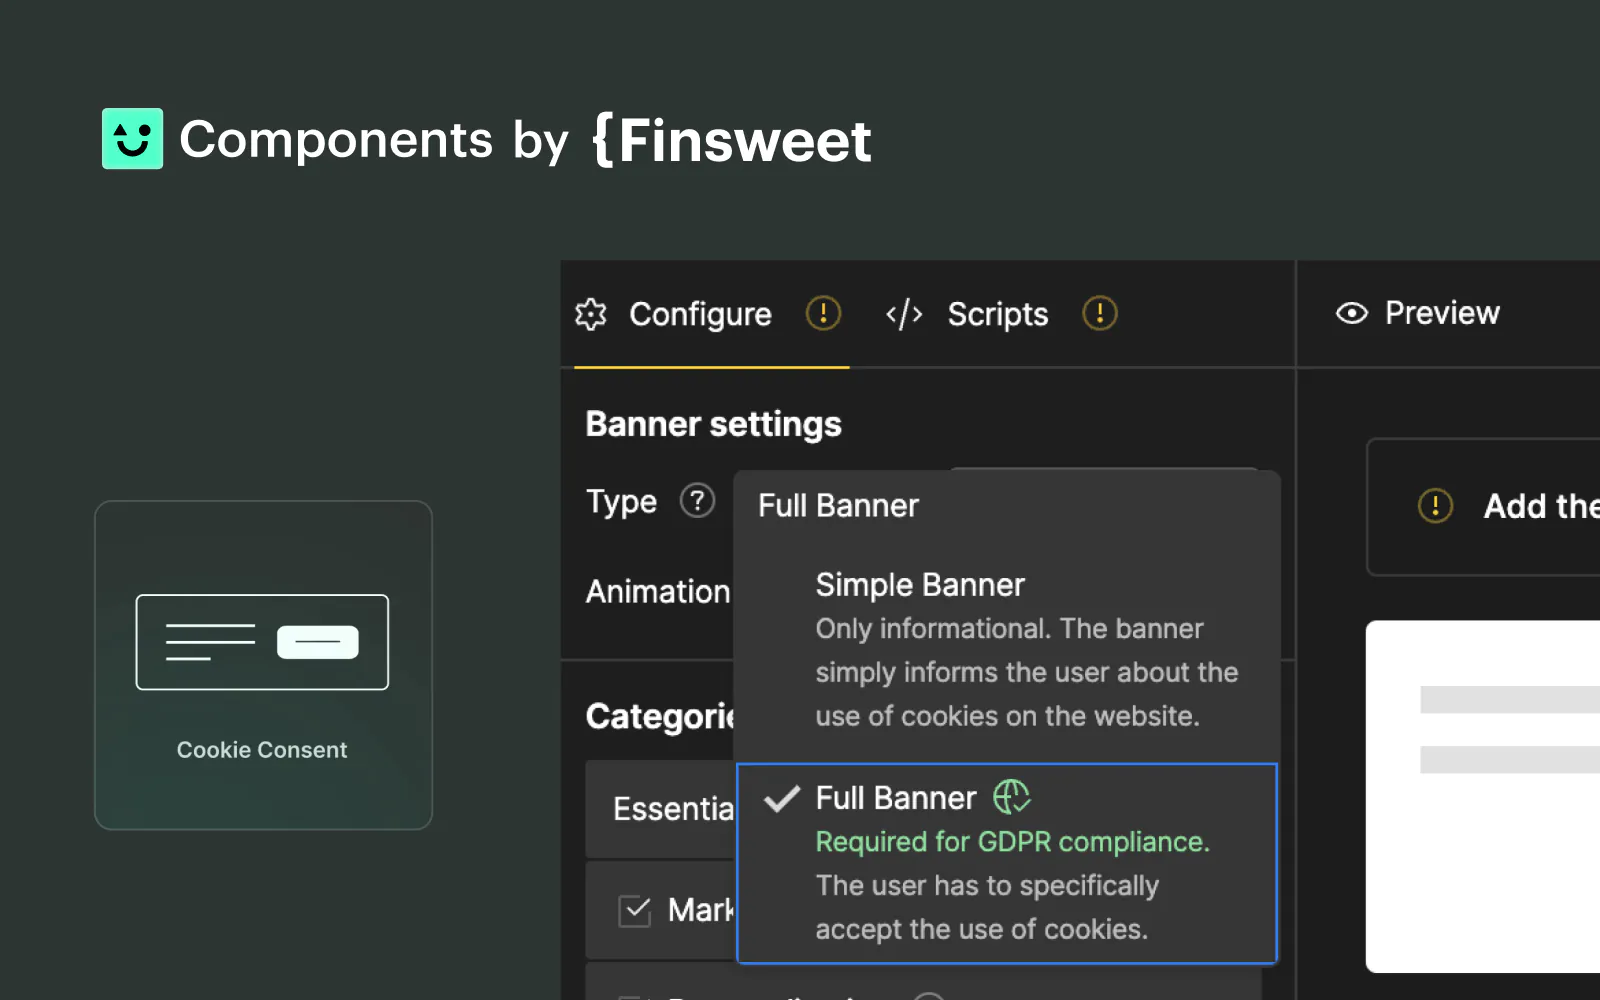Click the Animation label
The width and height of the screenshot is (1600, 1000).
658,592
